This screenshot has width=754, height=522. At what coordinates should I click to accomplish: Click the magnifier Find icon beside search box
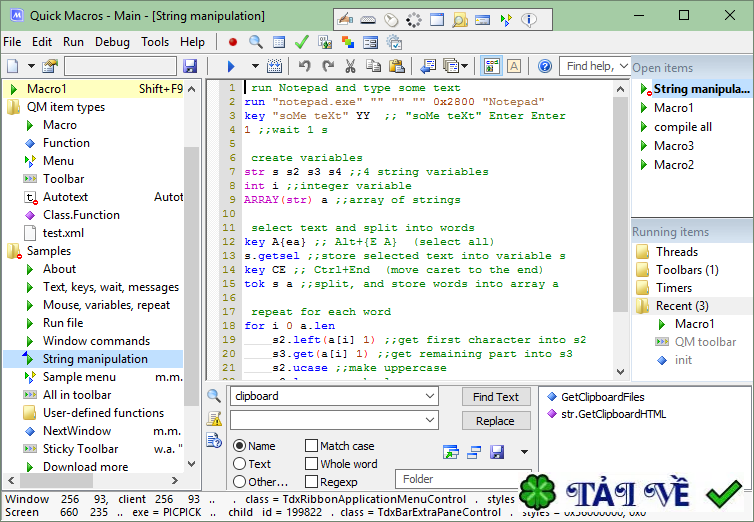coord(214,396)
